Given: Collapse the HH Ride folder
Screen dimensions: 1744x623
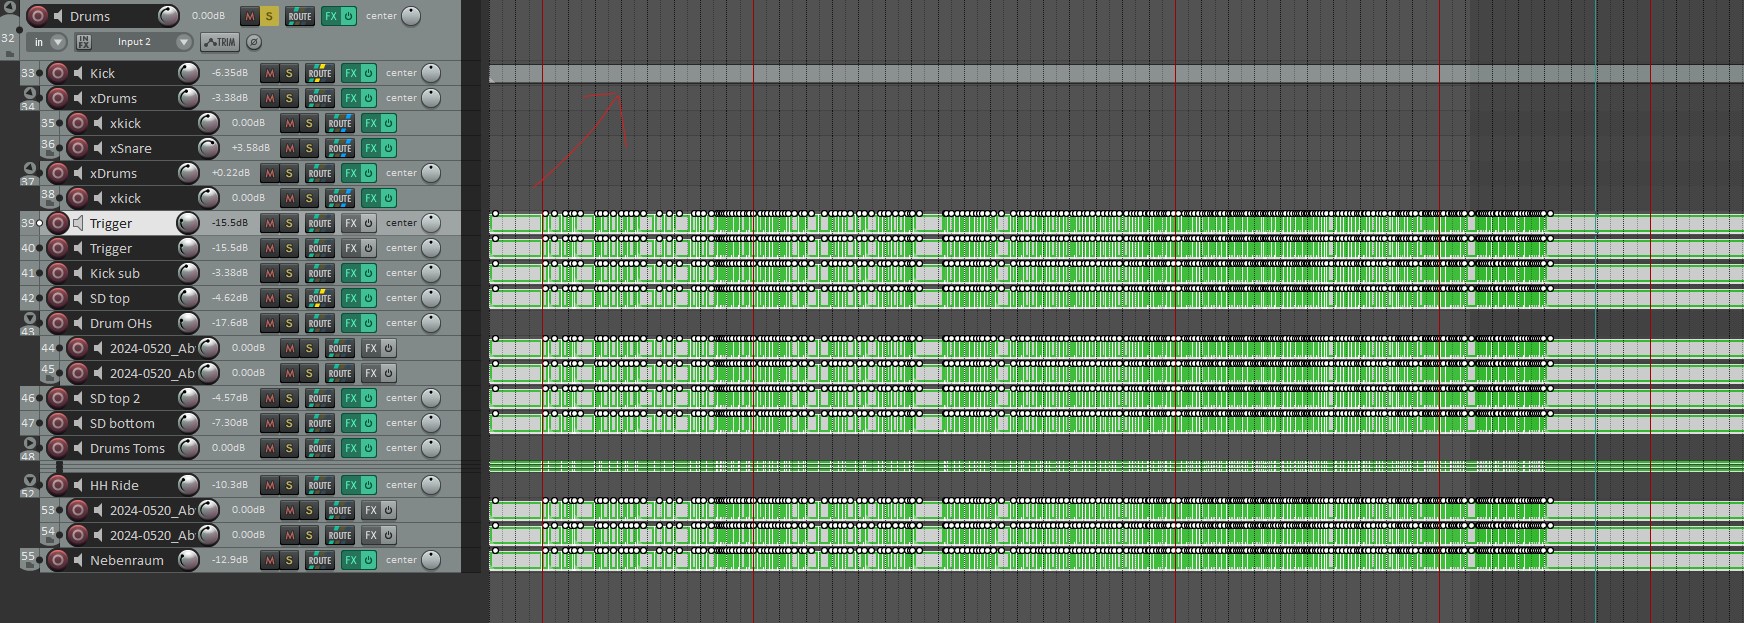Looking at the screenshot, I should pyautogui.click(x=30, y=480).
